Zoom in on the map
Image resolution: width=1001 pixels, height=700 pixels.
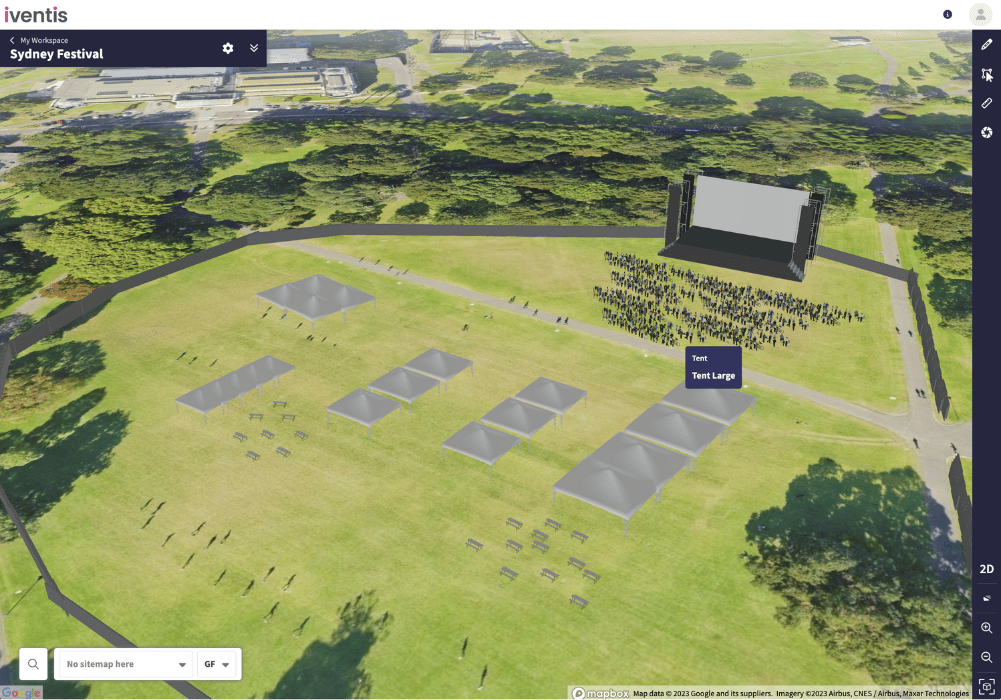click(986, 628)
